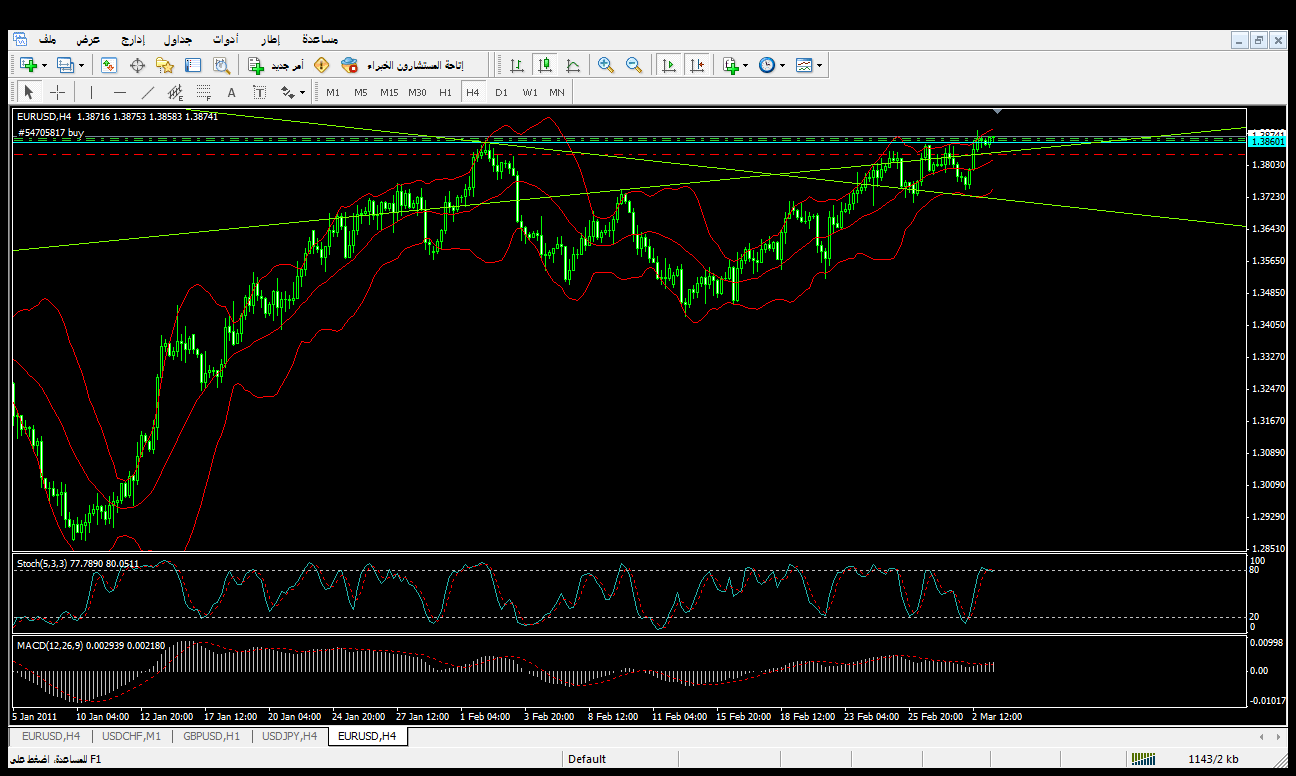Select the Fibonacci retracement tool
The image size is (1296, 776).
pos(204,92)
